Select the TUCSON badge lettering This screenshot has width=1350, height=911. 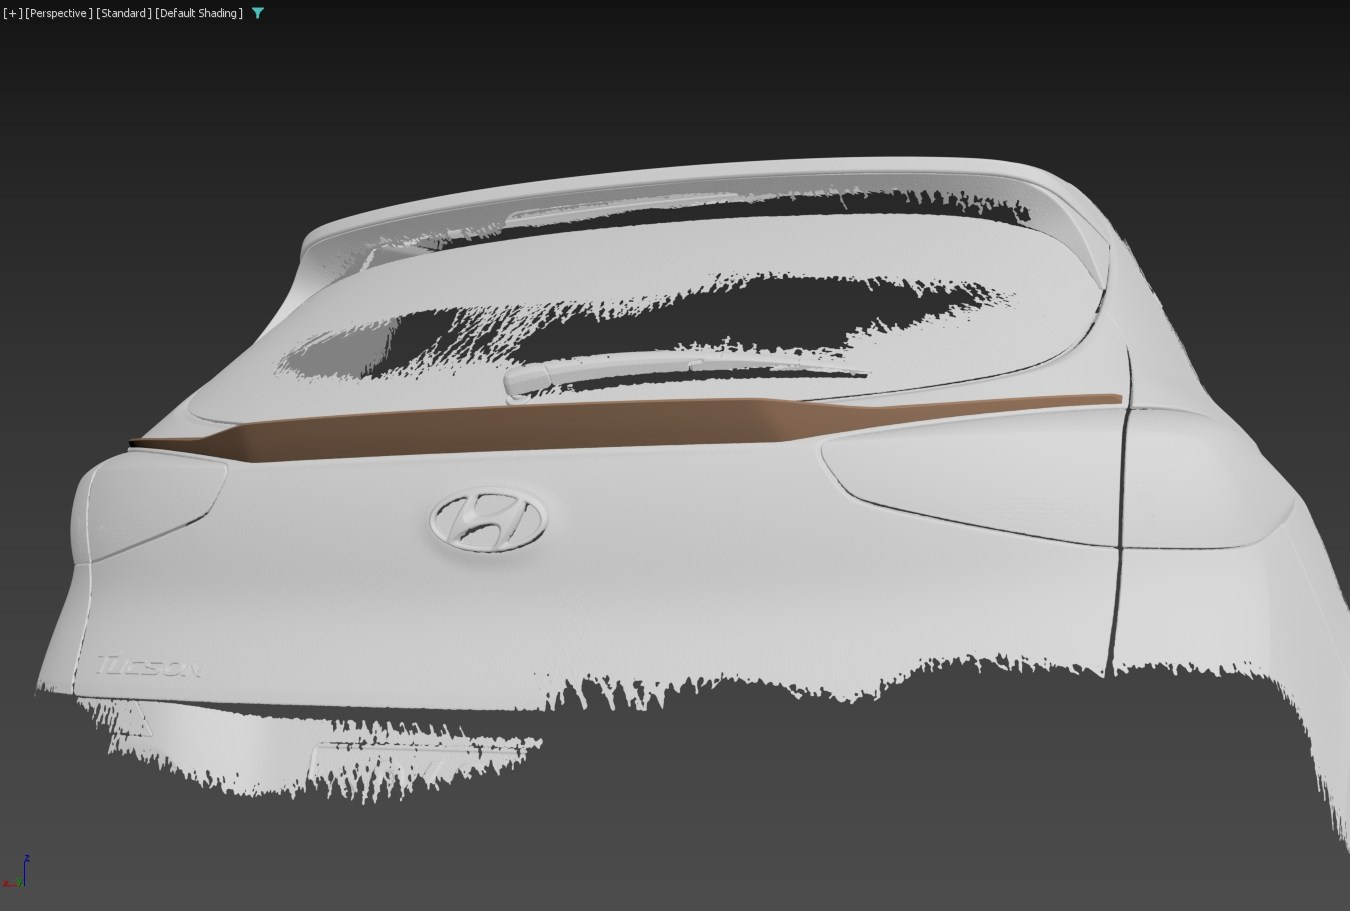point(149,667)
